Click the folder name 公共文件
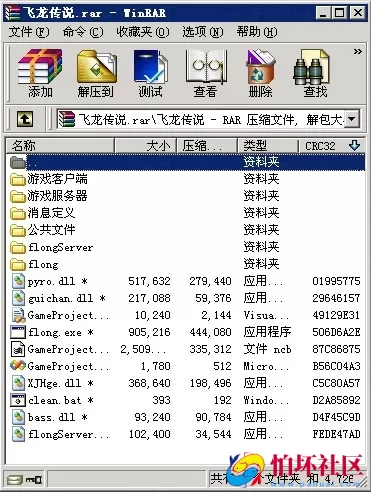Image resolution: width=371 pixels, height=492 pixels. (51, 230)
